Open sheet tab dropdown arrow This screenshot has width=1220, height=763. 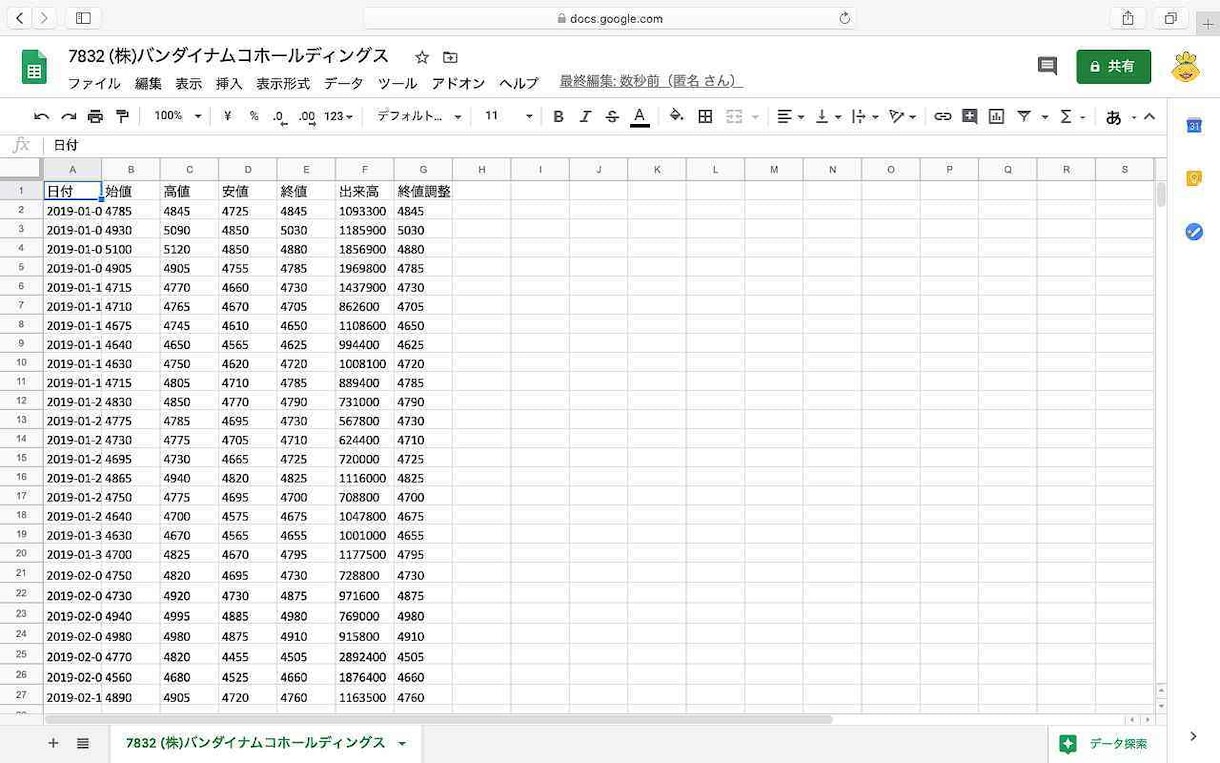[402, 744]
